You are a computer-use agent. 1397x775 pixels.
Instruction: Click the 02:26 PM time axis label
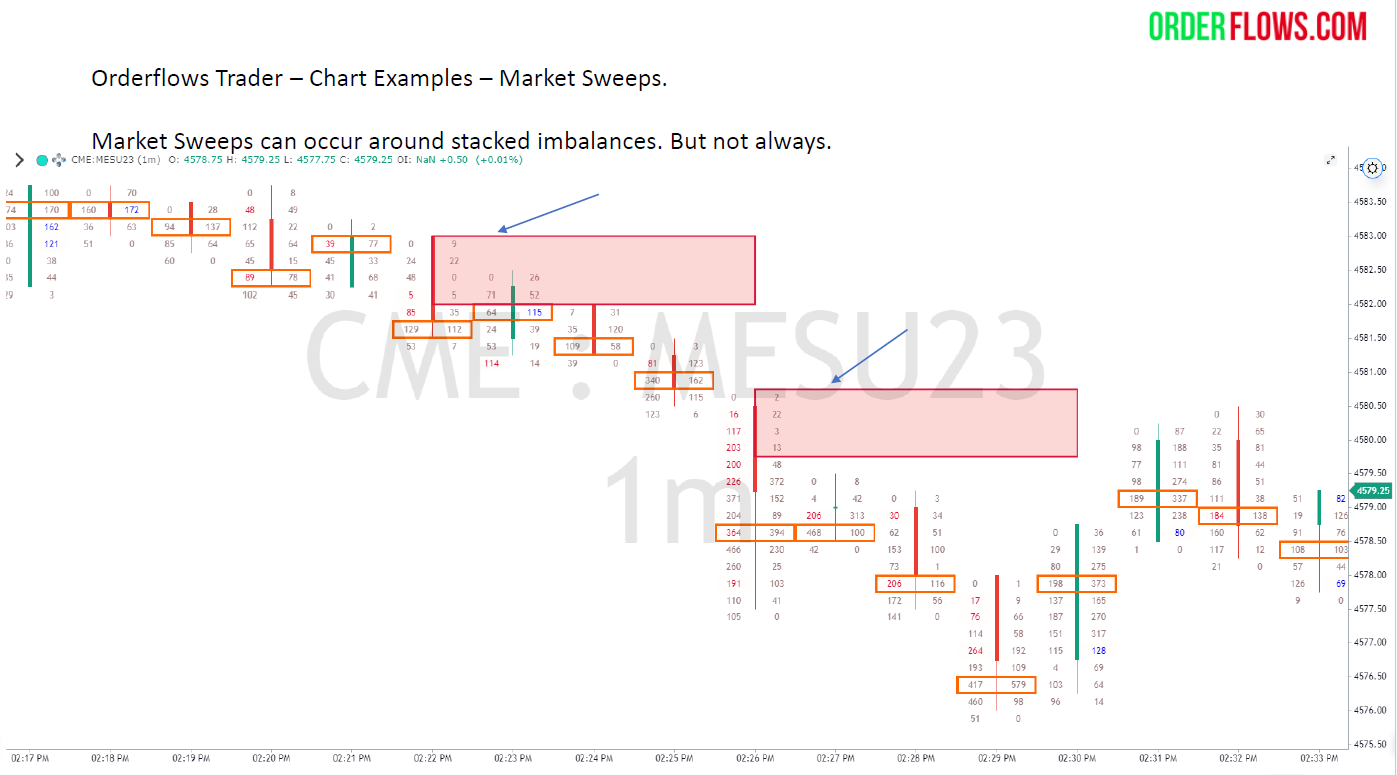755,759
